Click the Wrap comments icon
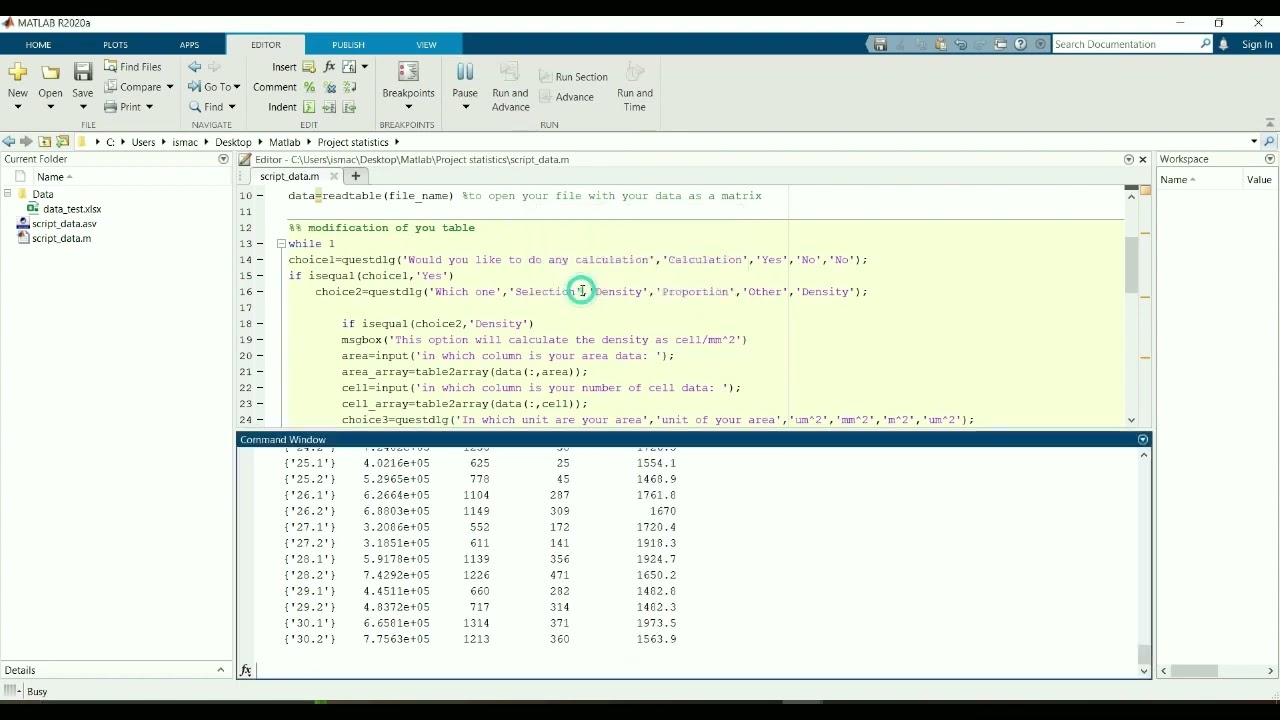The image size is (1280, 720). [x=350, y=87]
